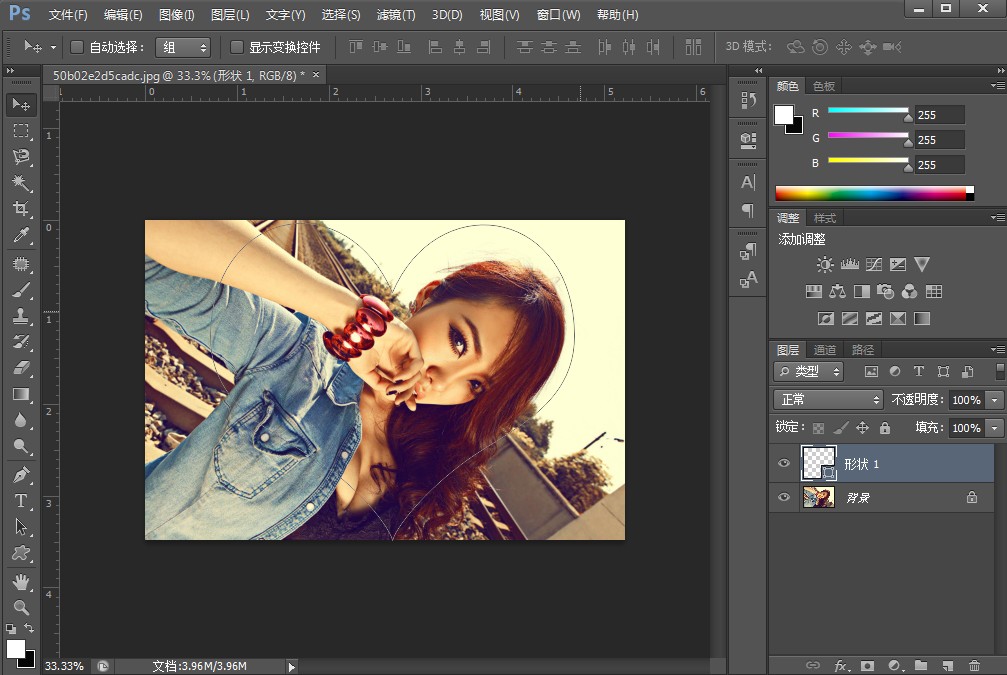Open the Adjustments panel options menu
The height and width of the screenshot is (675, 1007).
pyautogui.click(x=997, y=218)
